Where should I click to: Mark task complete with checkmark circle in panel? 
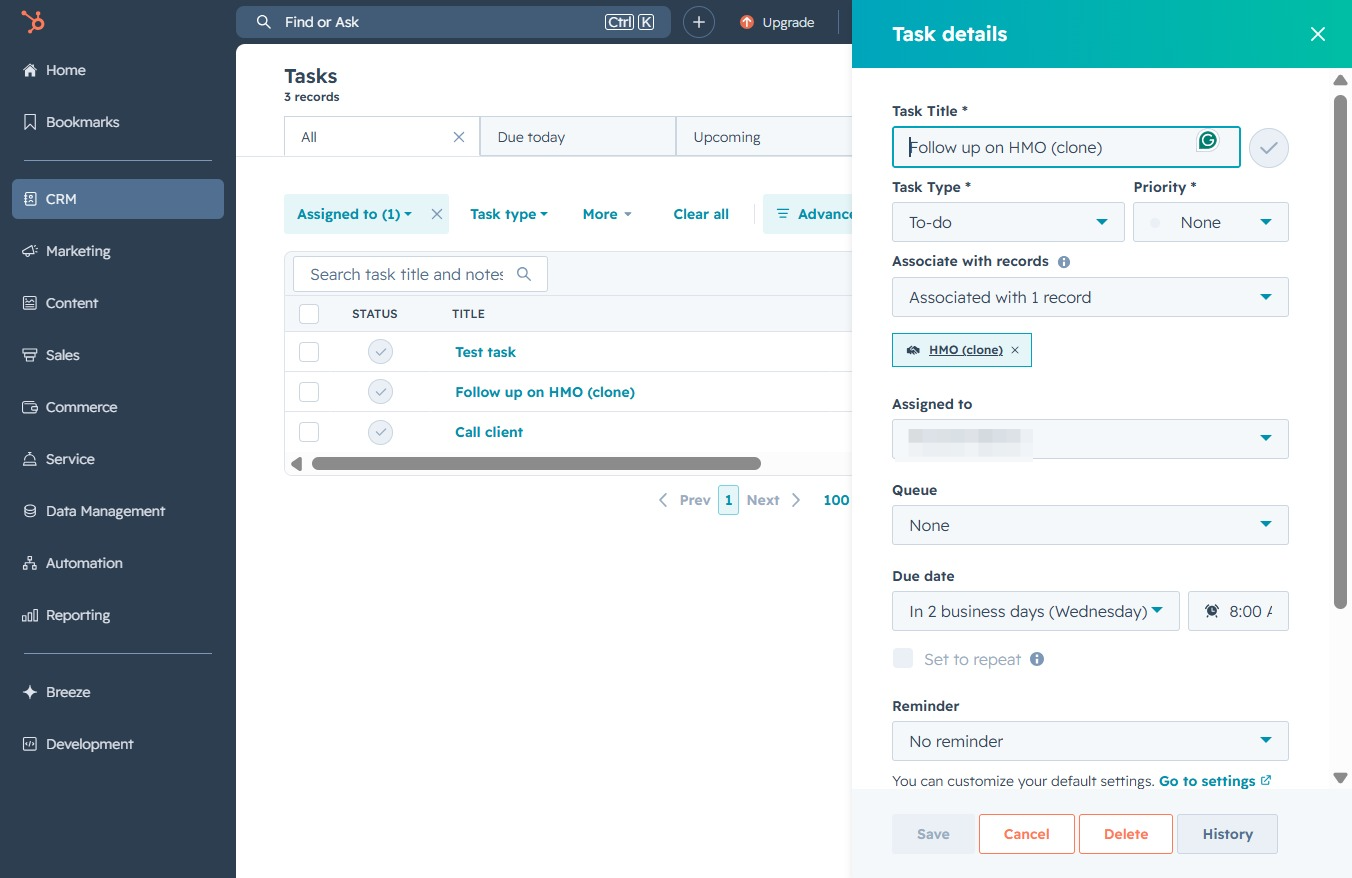[x=1269, y=148]
